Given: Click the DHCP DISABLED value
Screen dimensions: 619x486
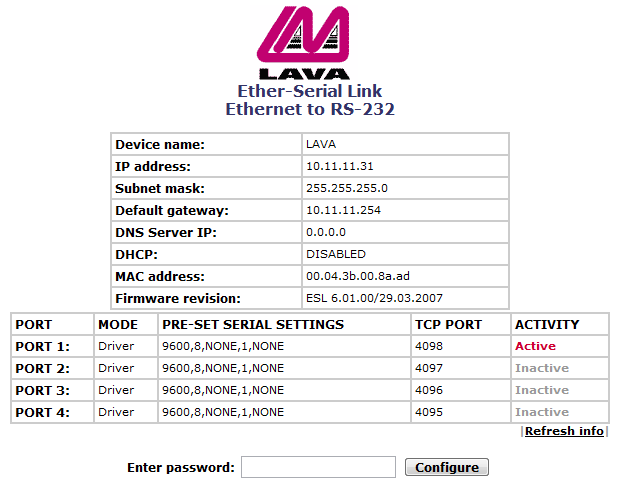Looking at the screenshot, I should coord(336,254).
